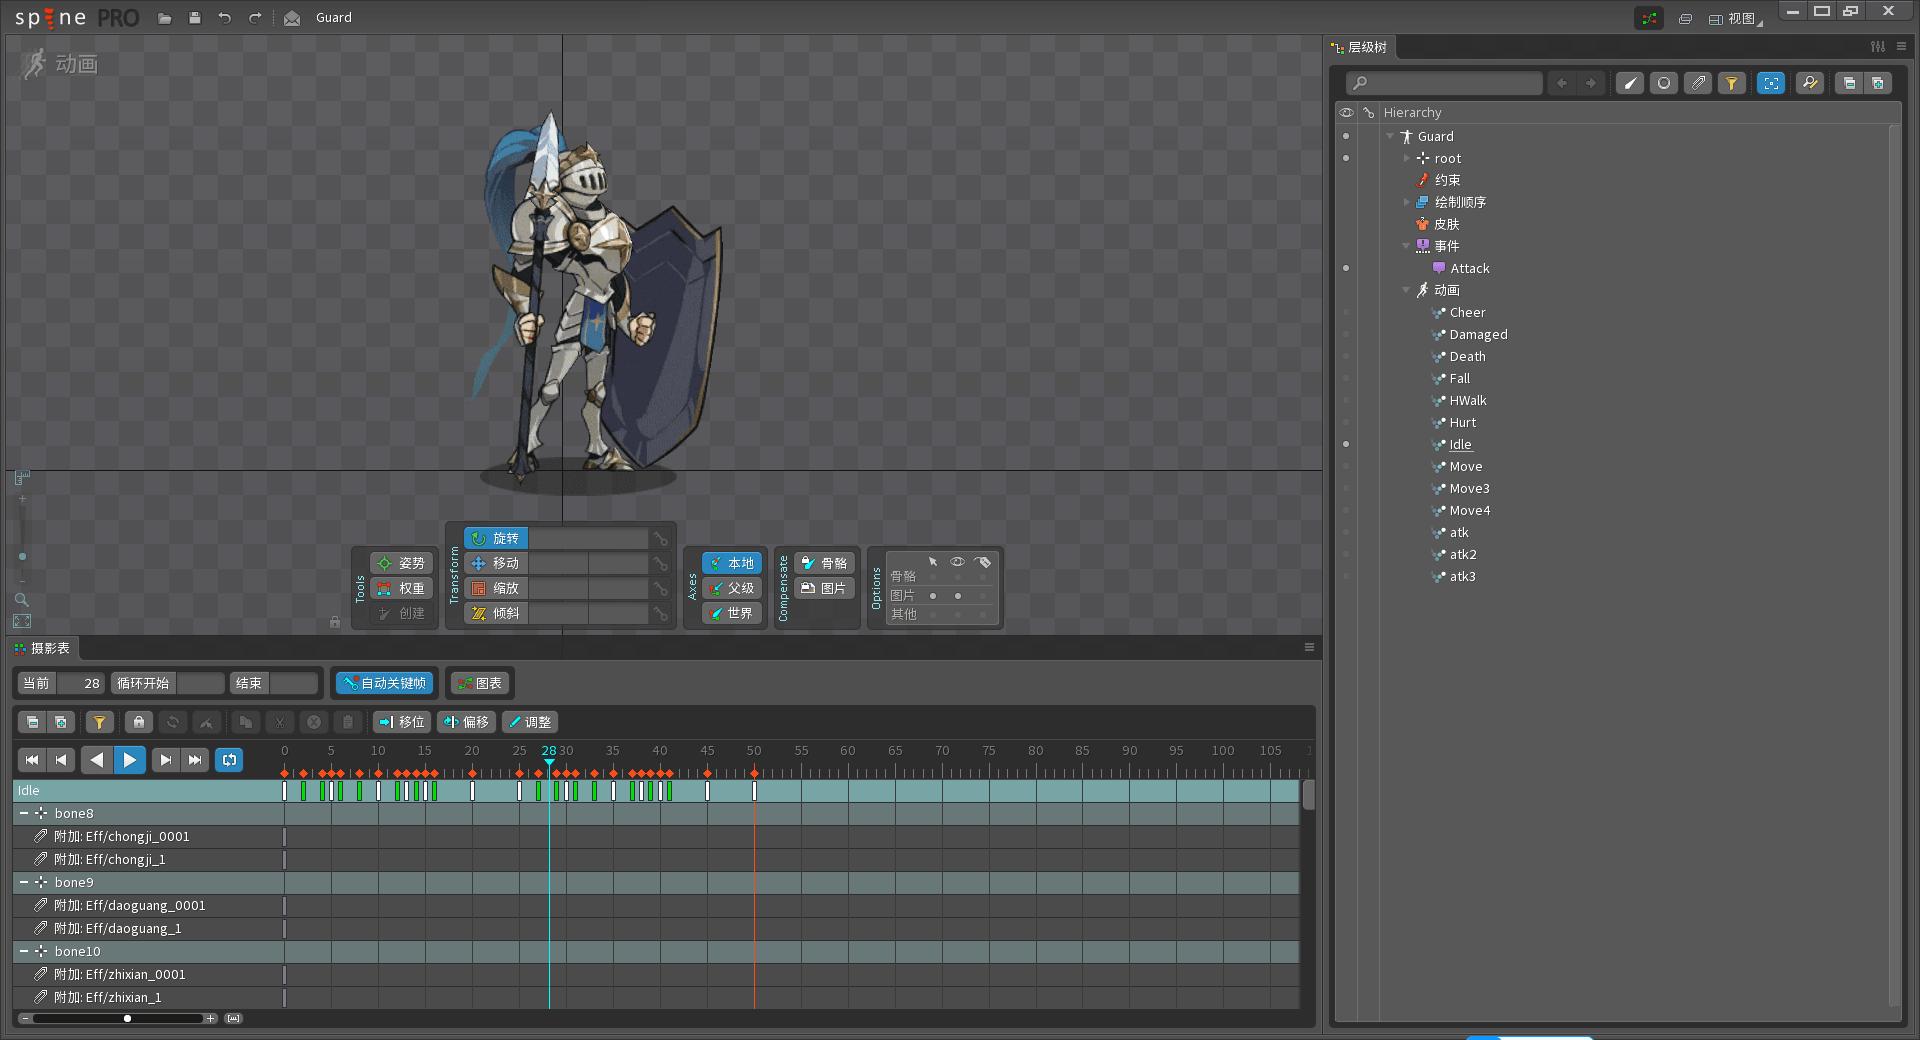The image size is (1920, 1040).
Task: Select the atk2 animation
Action: (1463, 555)
